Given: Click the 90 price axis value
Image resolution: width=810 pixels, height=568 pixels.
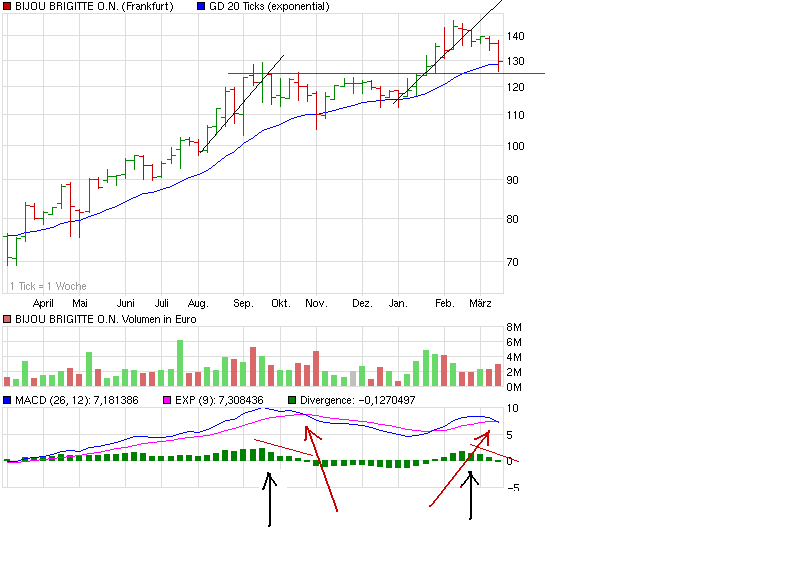Looking at the screenshot, I should (x=512, y=180).
